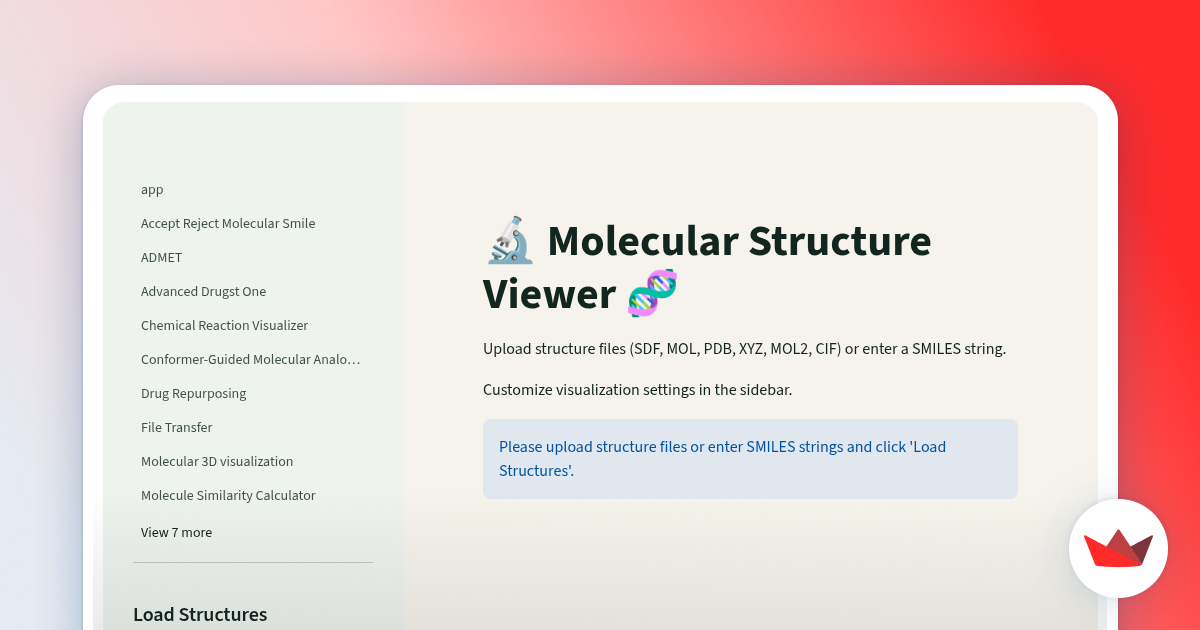
Task: Click 'Customize visualization settings in the sidebar.' text
Action: (x=637, y=389)
